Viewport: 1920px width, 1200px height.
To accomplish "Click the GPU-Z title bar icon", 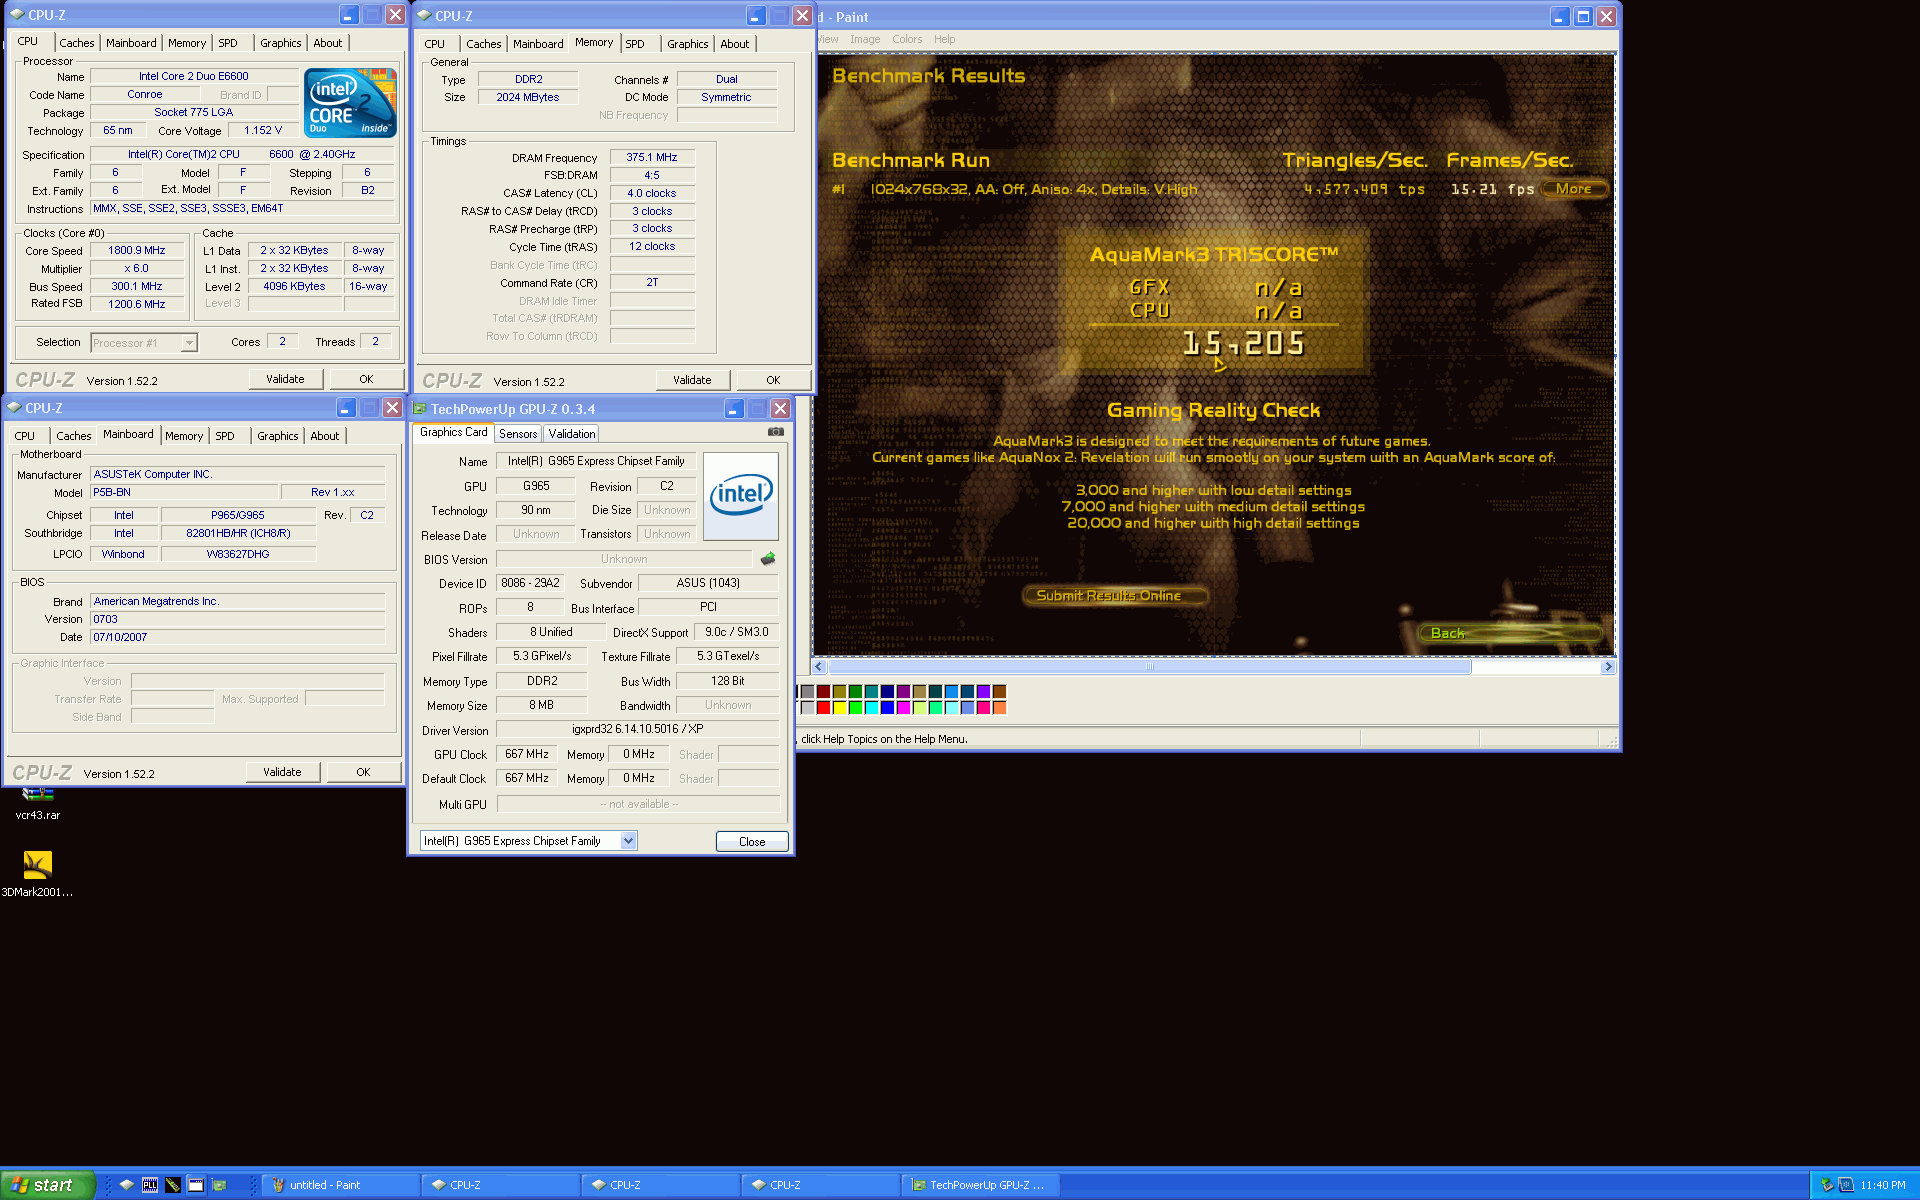I will (x=420, y=409).
